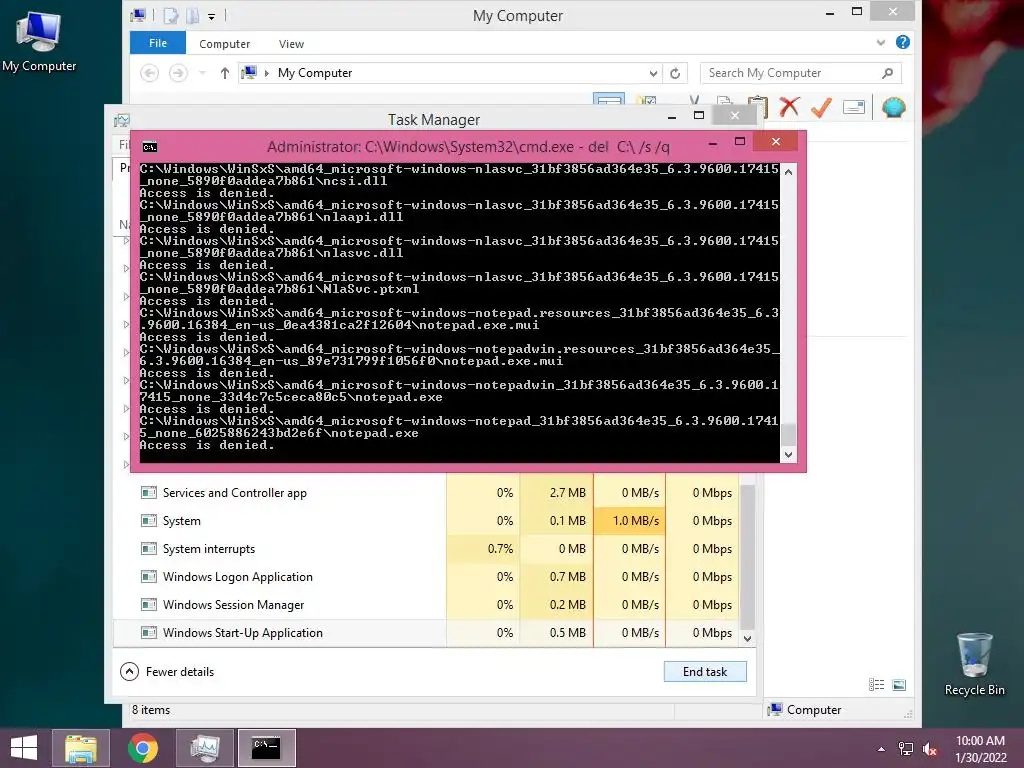Viewport: 1024px width, 768px height.
Task: Click the 8 items status text
Action: (x=151, y=710)
